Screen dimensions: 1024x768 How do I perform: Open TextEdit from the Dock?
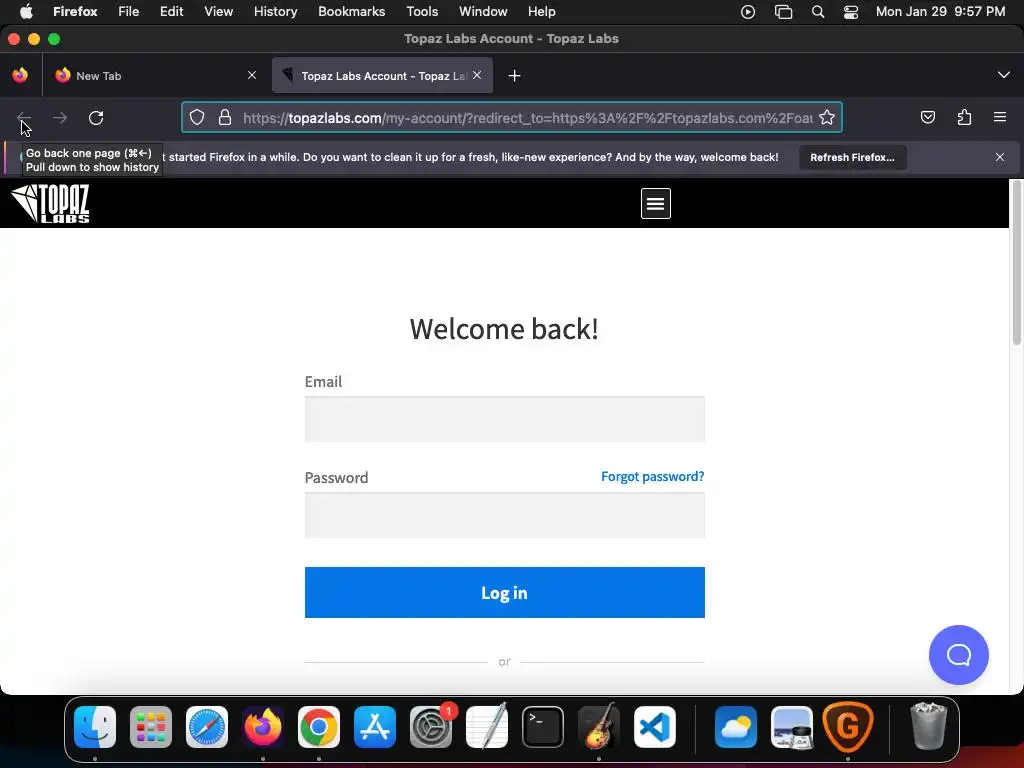(x=487, y=727)
